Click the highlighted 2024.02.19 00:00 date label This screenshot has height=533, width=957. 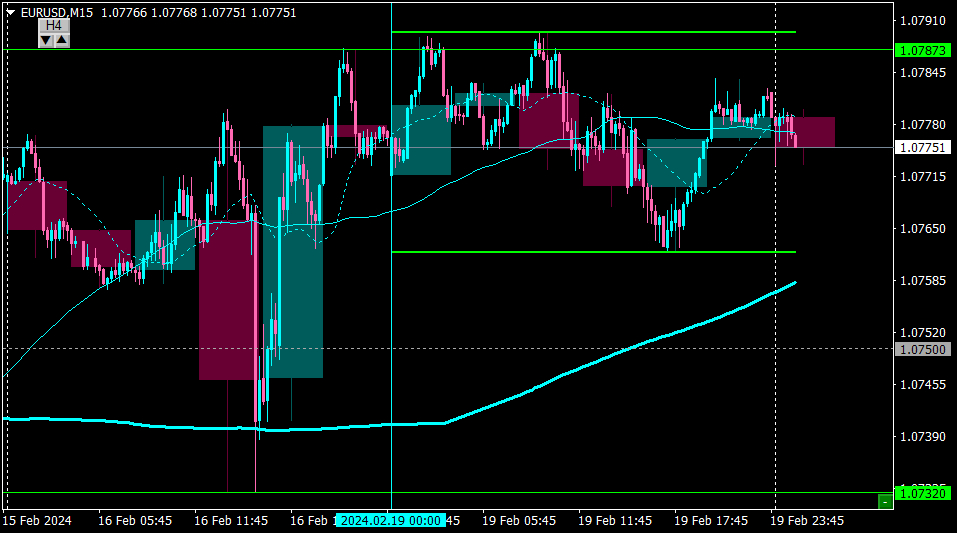pyautogui.click(x=390, y=521)
